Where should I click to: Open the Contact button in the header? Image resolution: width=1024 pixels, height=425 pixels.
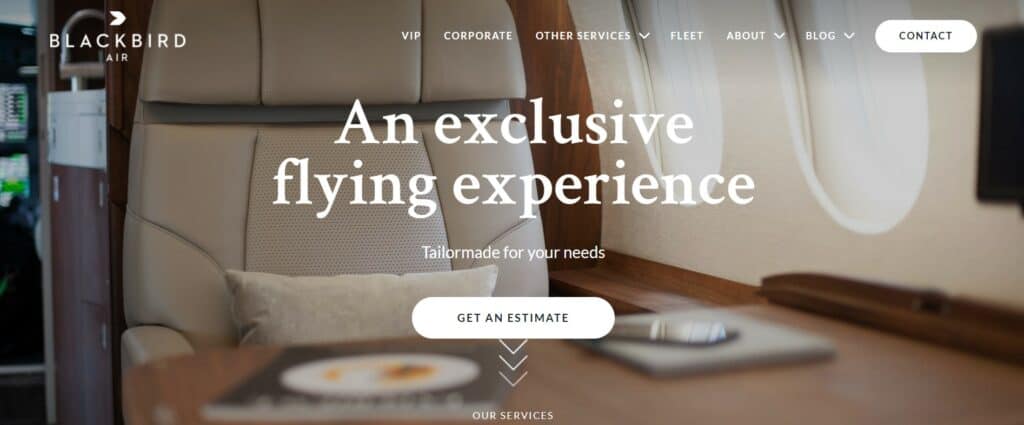click(x=925, y=36)
